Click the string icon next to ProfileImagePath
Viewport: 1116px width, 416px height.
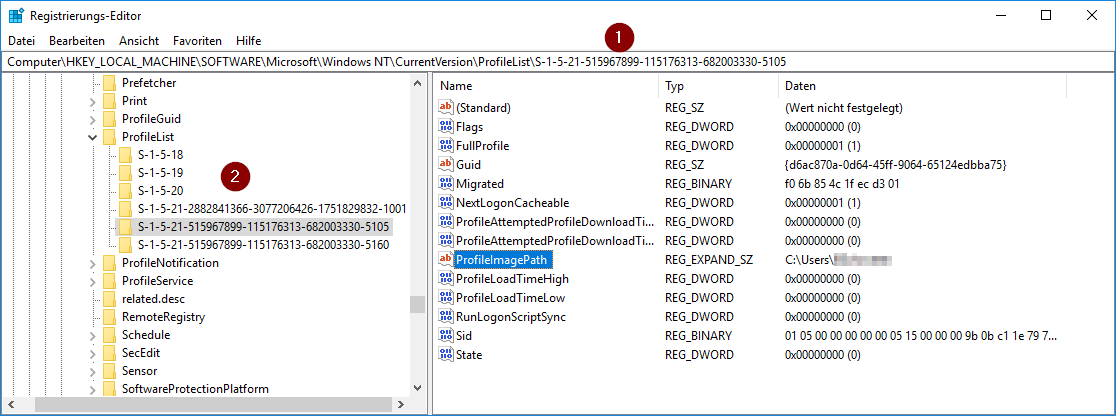pyautogui.click(x=446, y=260)
